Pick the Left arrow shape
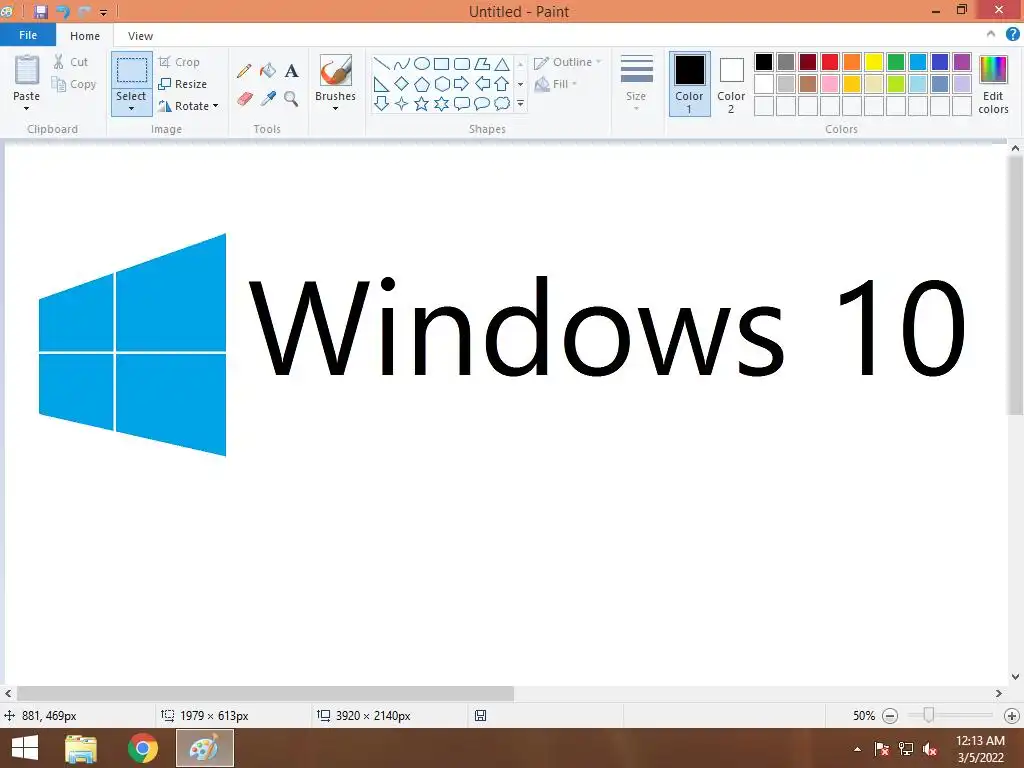This screenshot has height=768, width=1024. pyautogui.click(x=482, y=84)
